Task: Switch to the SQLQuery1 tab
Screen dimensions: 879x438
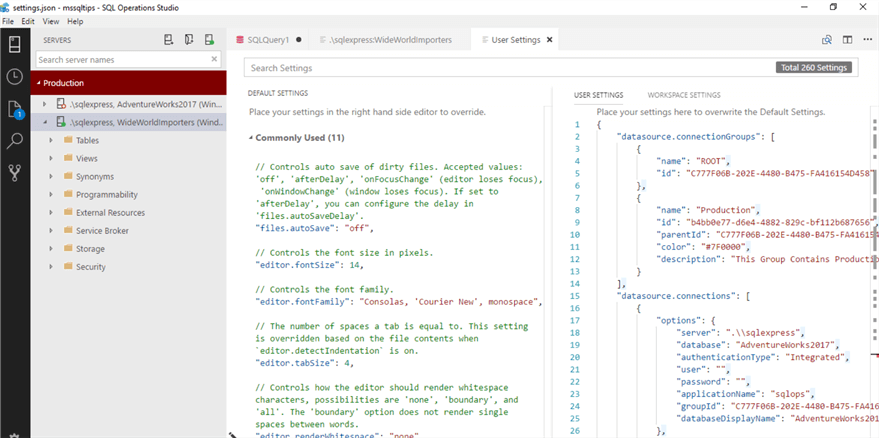Action: pos(268,40)
